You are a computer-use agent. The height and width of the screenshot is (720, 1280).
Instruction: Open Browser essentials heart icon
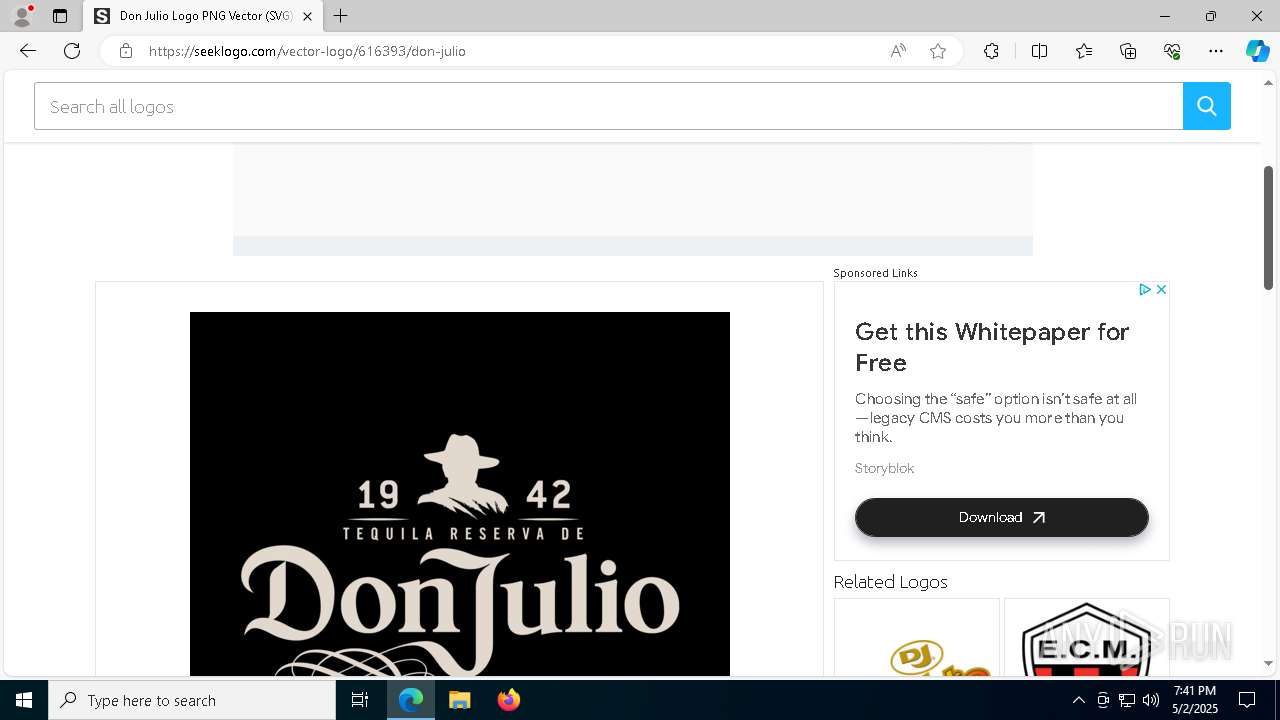point(1172,51)
